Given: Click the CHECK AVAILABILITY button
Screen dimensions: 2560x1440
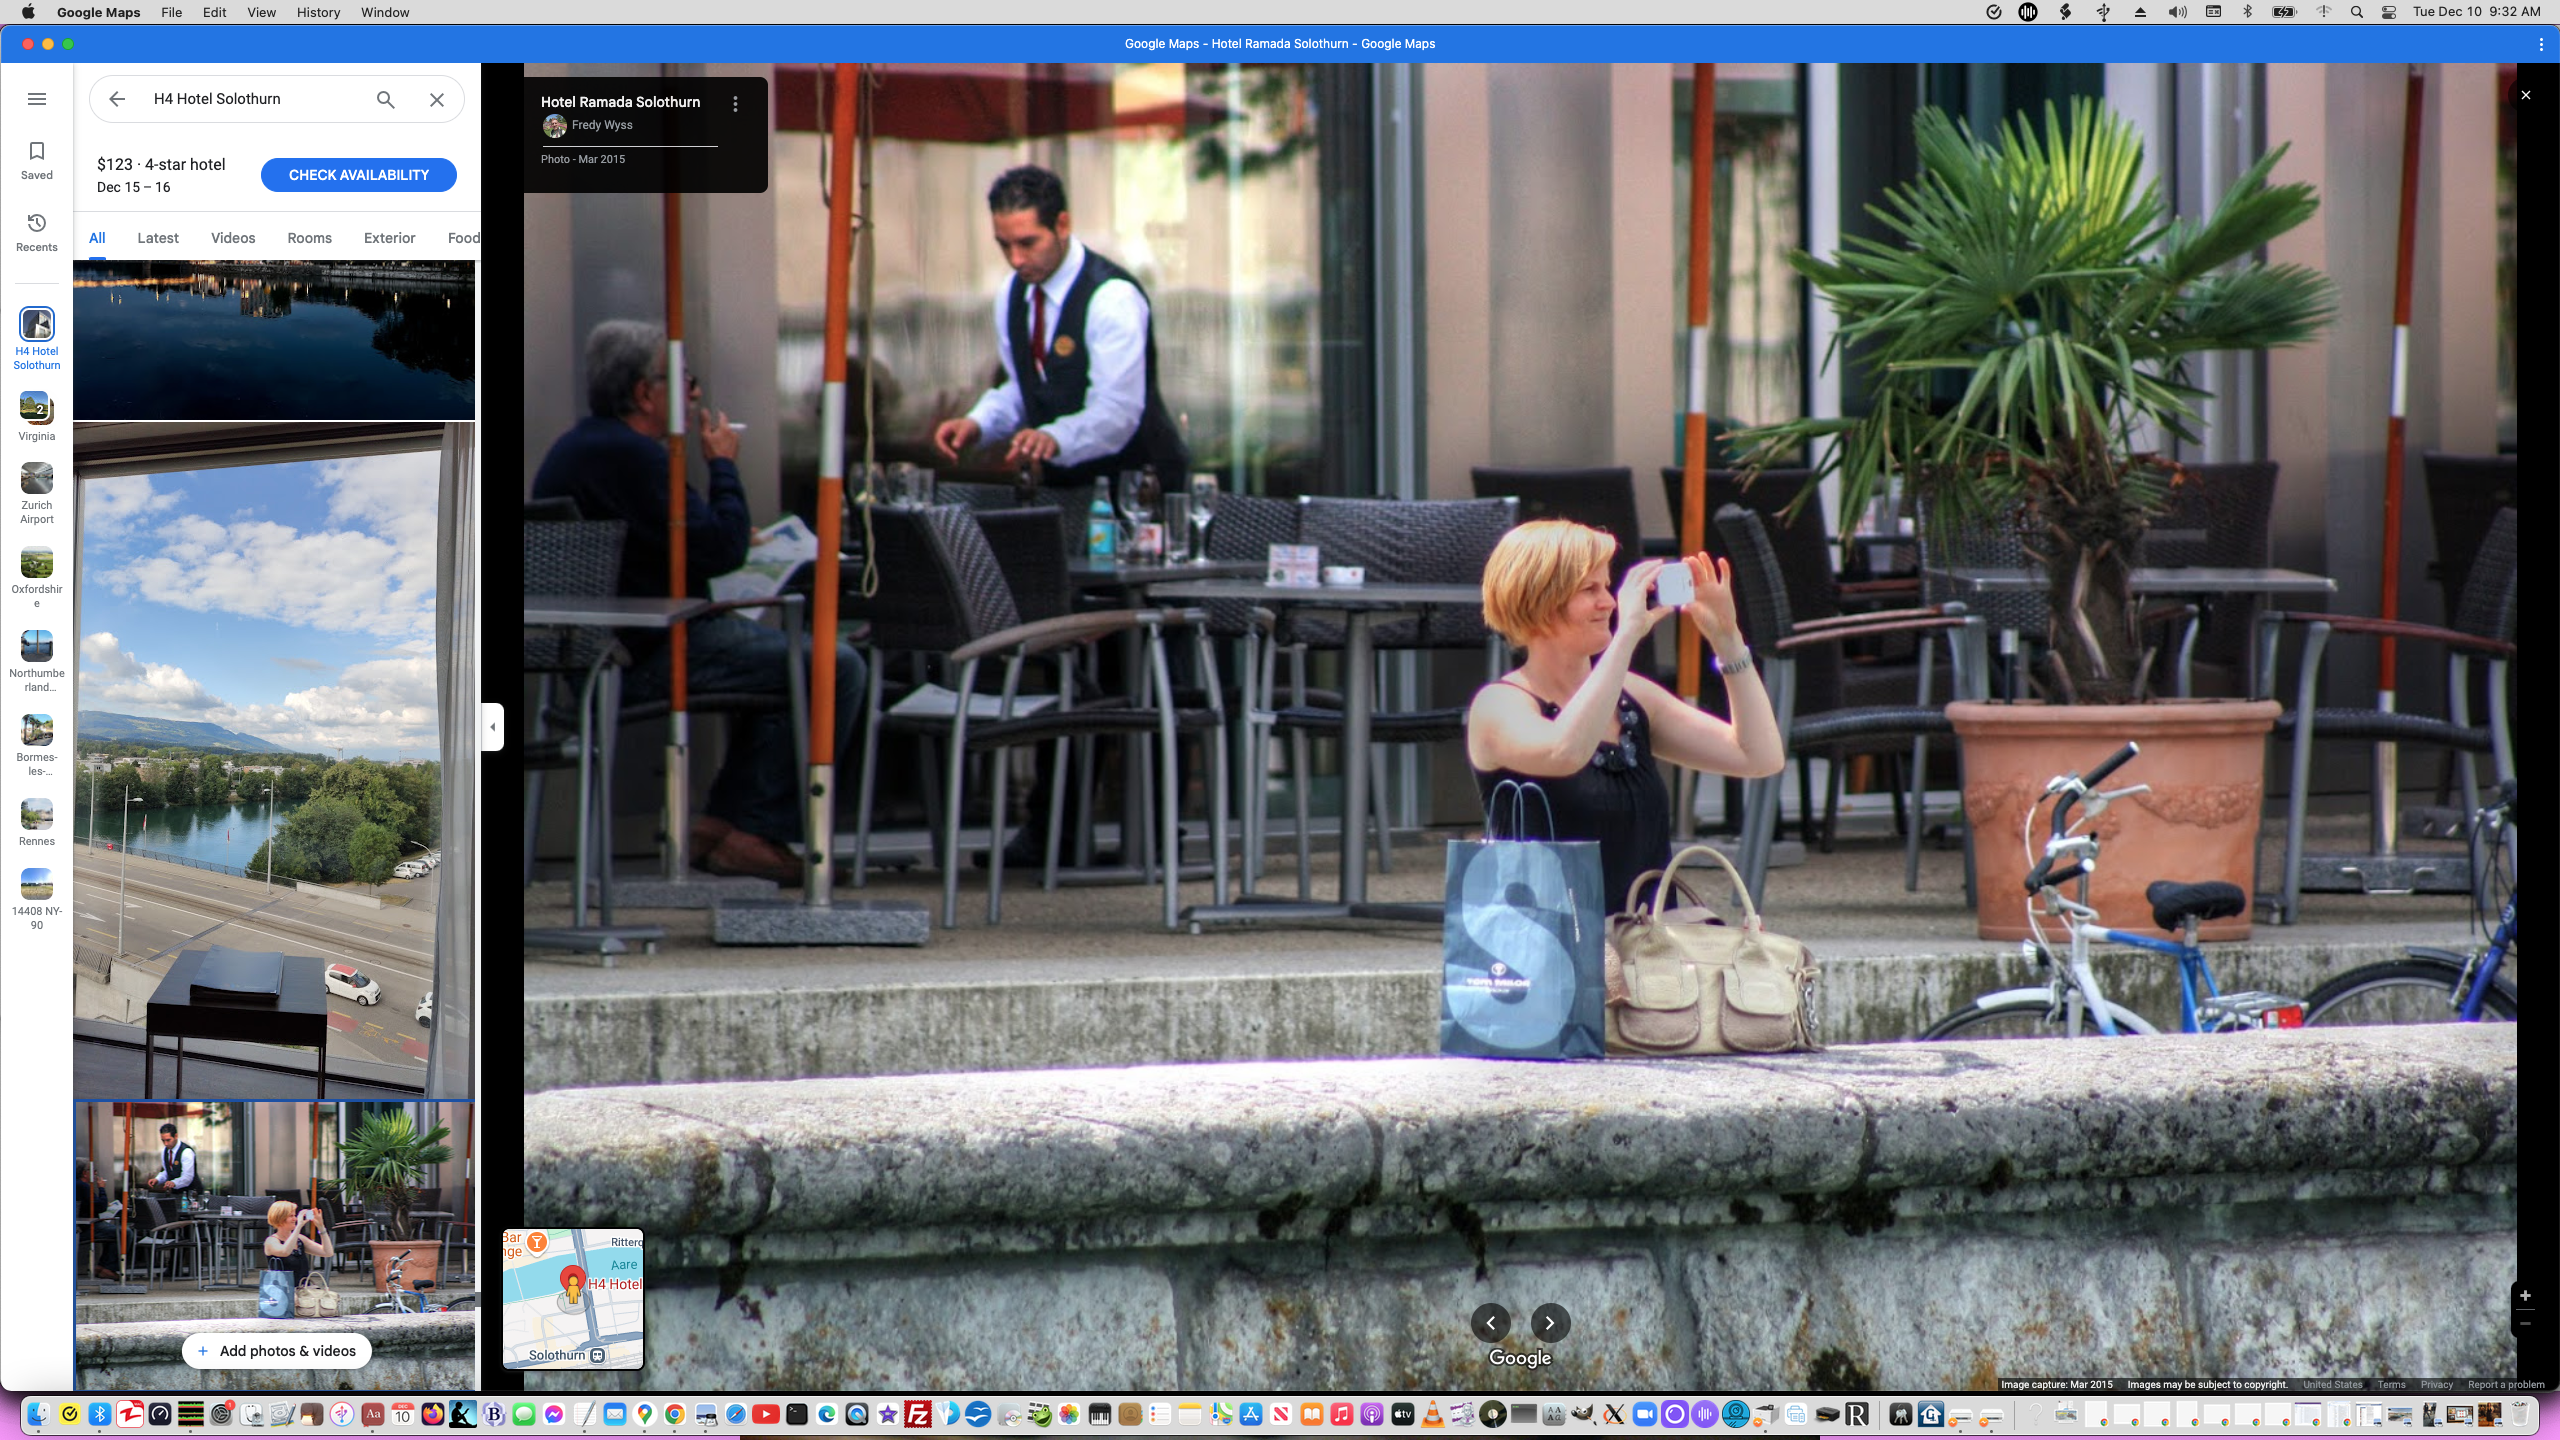Looking at the screenshot, I should [358, 174].
